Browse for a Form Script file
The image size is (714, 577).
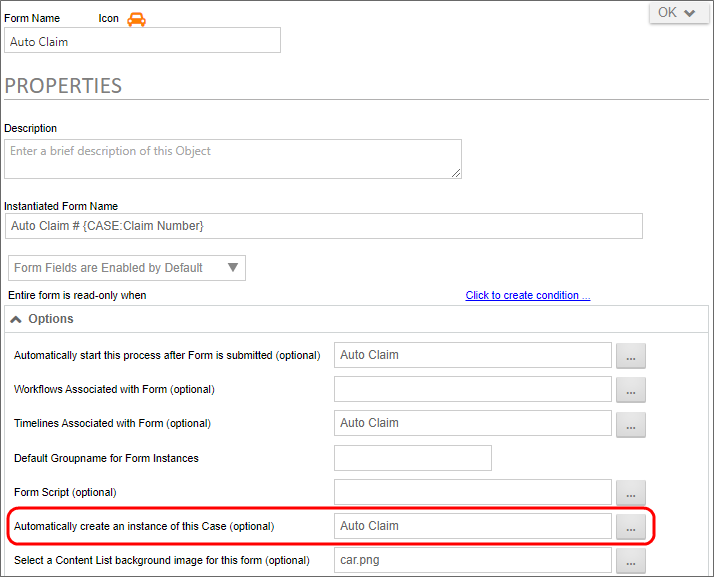point(630,493)
